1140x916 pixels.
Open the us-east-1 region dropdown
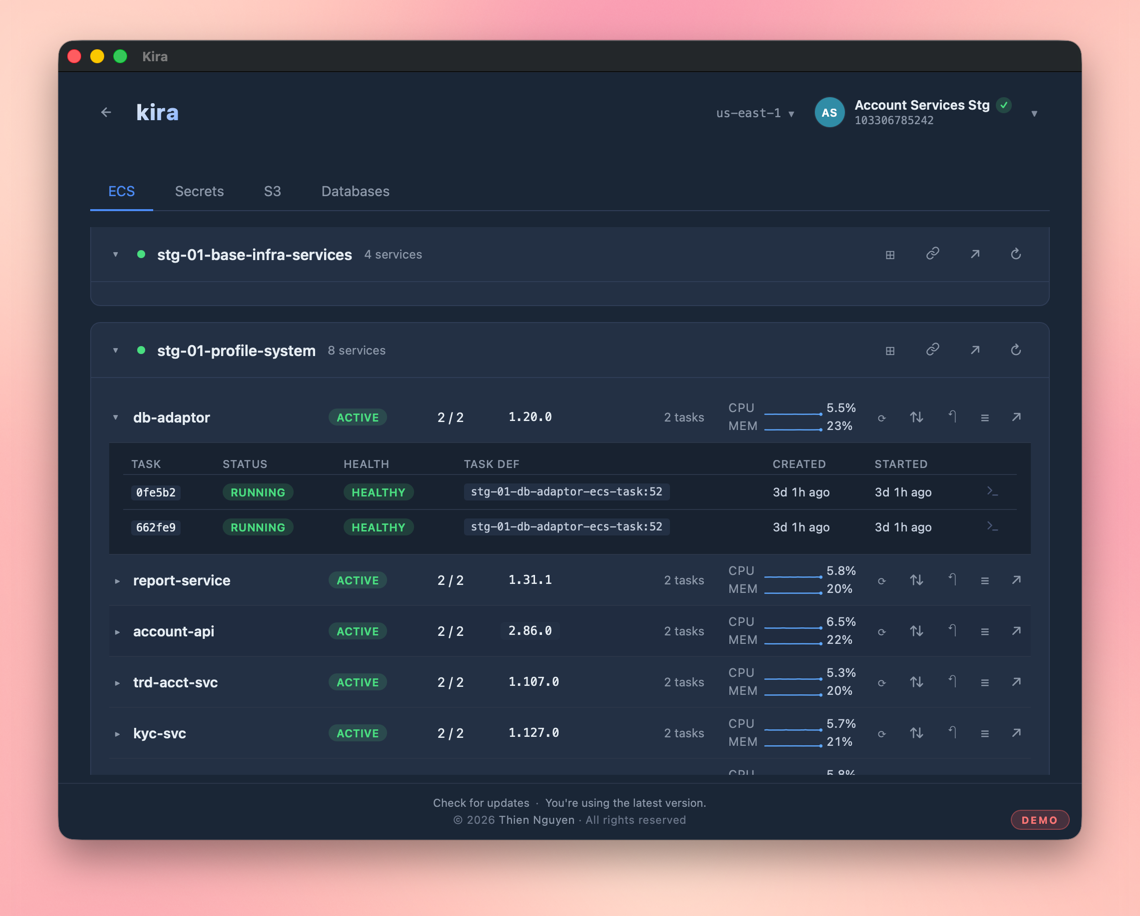[x=755, y=113]
